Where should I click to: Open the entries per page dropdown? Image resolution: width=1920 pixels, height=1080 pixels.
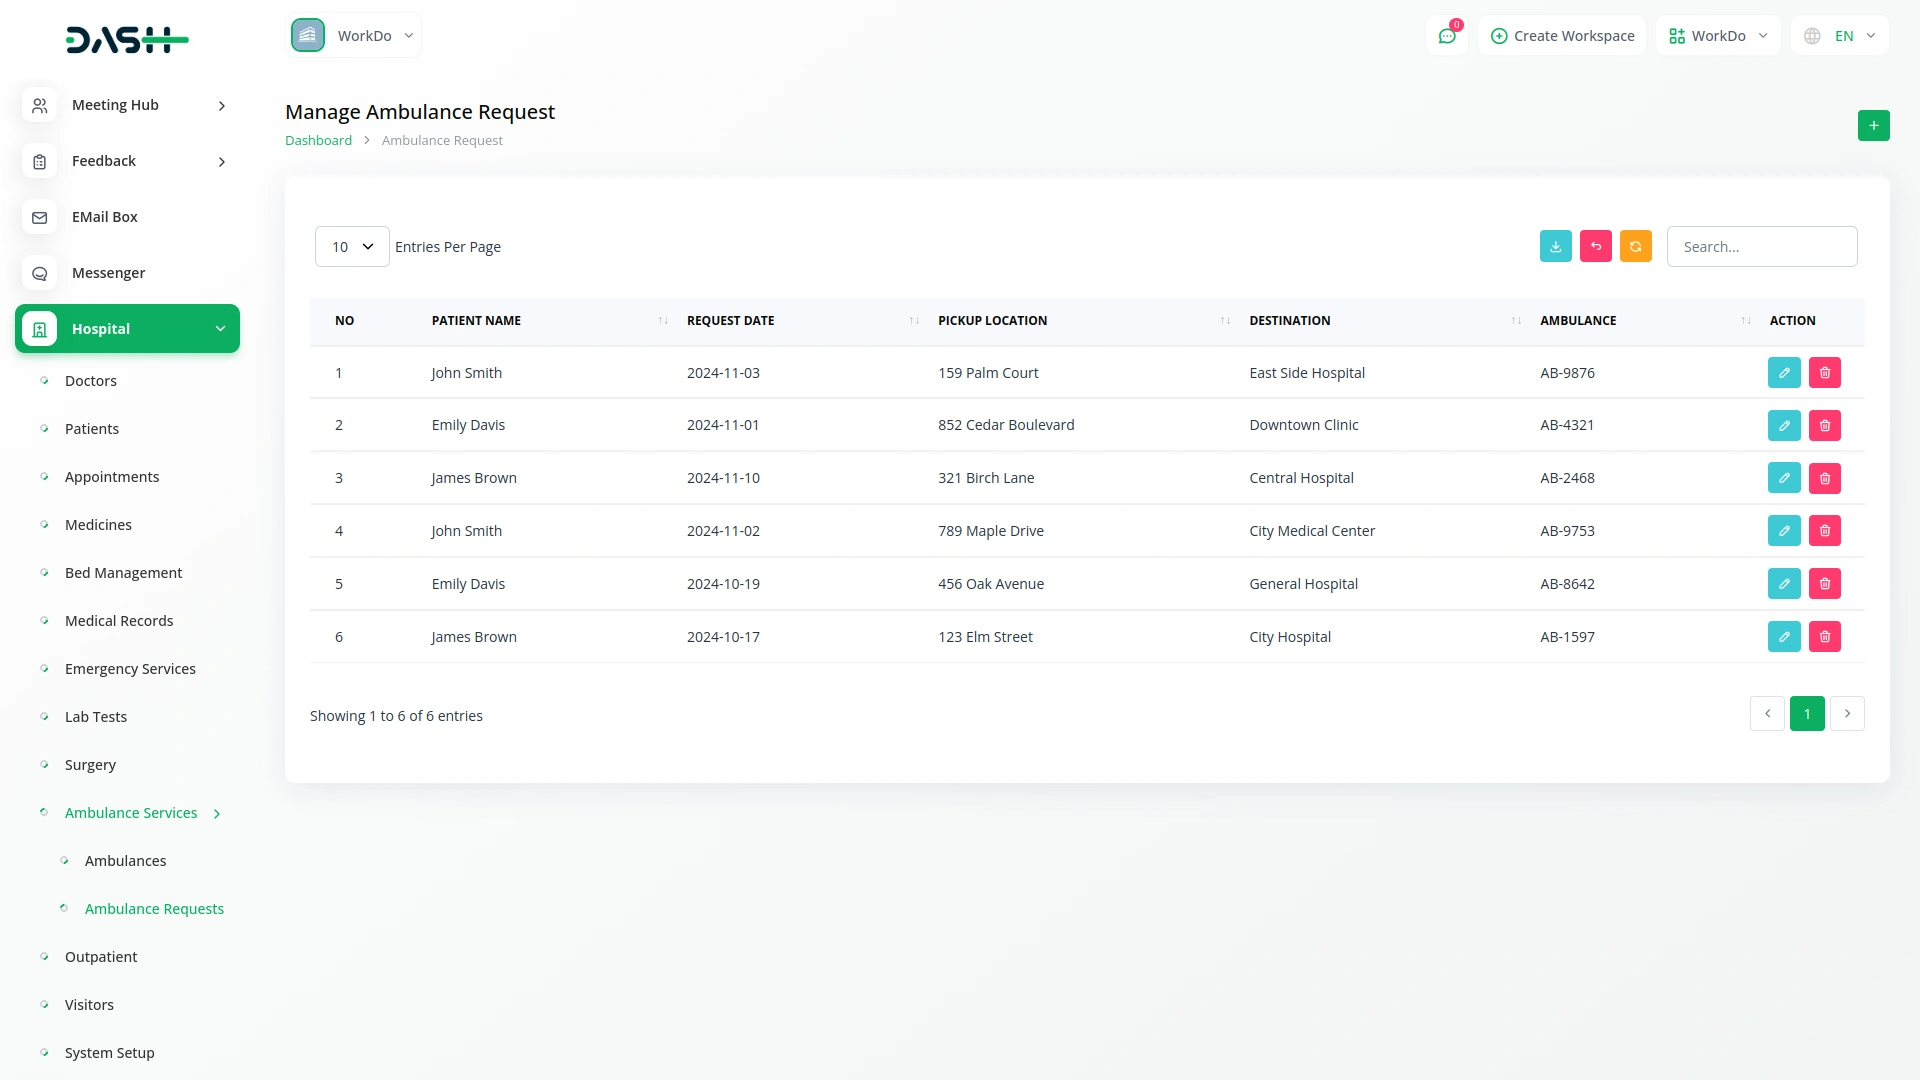[x=352, y=247]
